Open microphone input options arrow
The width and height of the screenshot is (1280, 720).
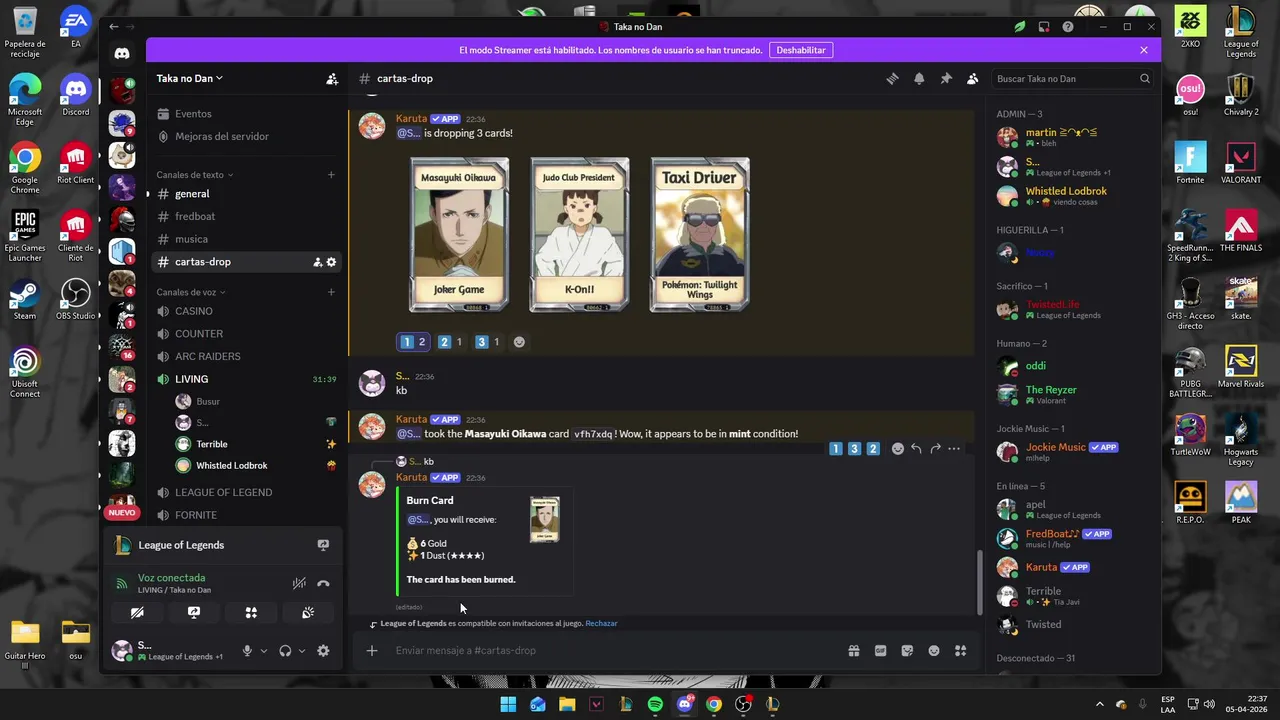[263, 651]
